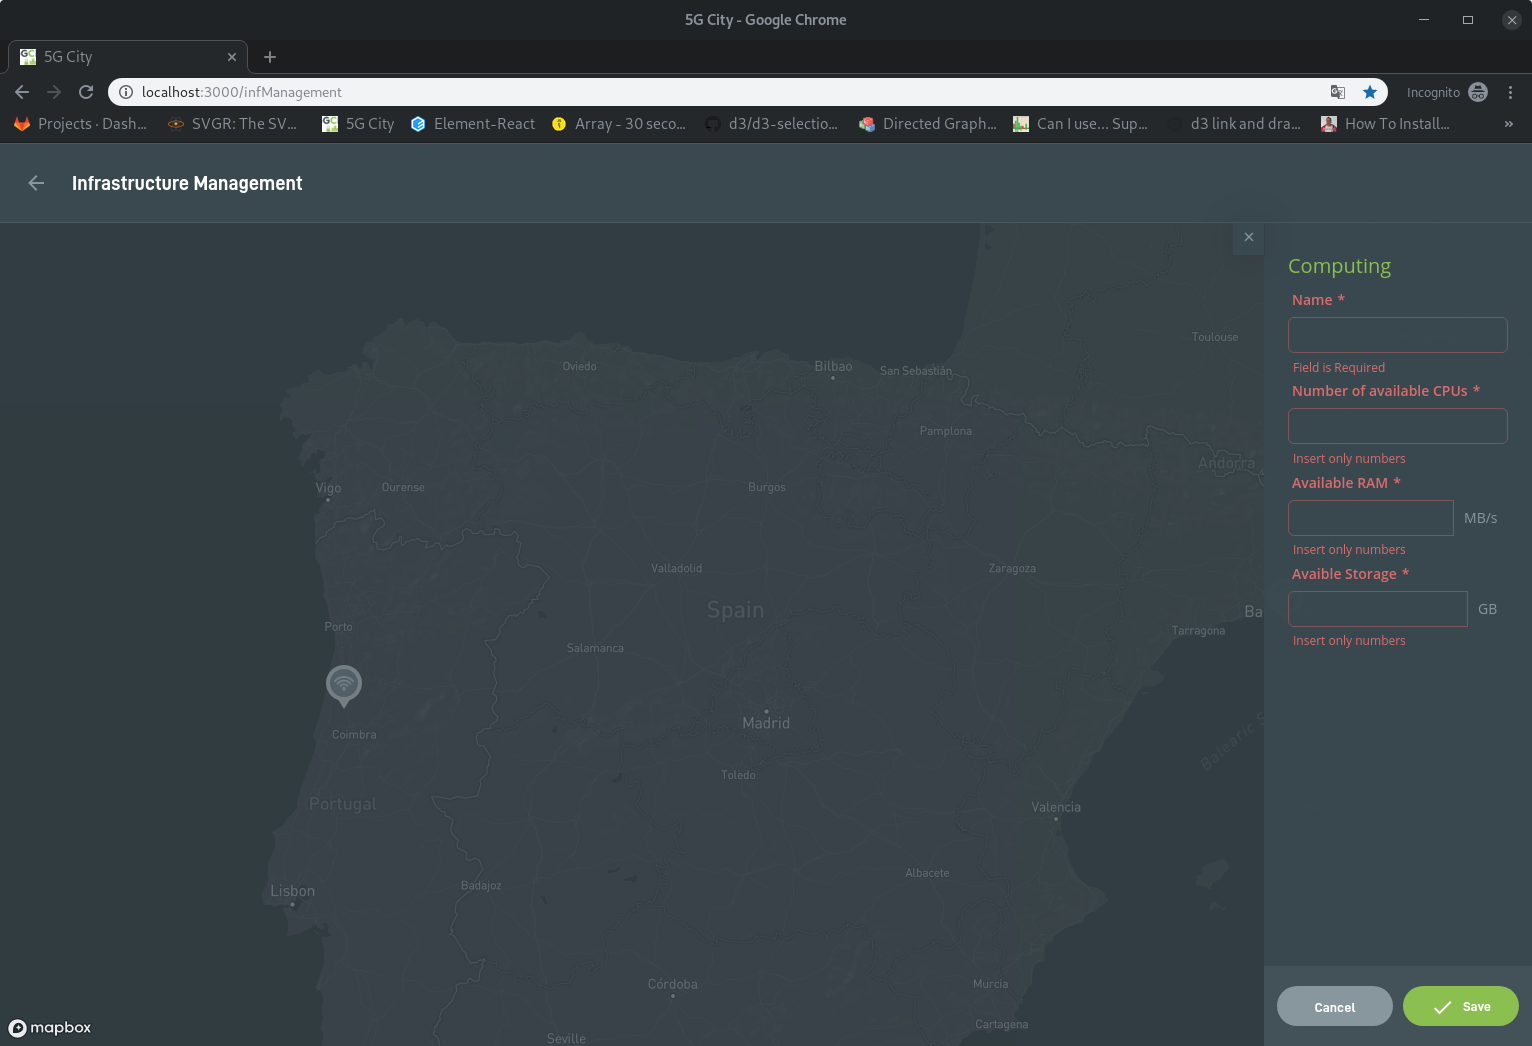Click the browser back navigation arrow
The width and height of the screenshot is (1532, 1046).
pyautogui.click(x=21, y=92)
